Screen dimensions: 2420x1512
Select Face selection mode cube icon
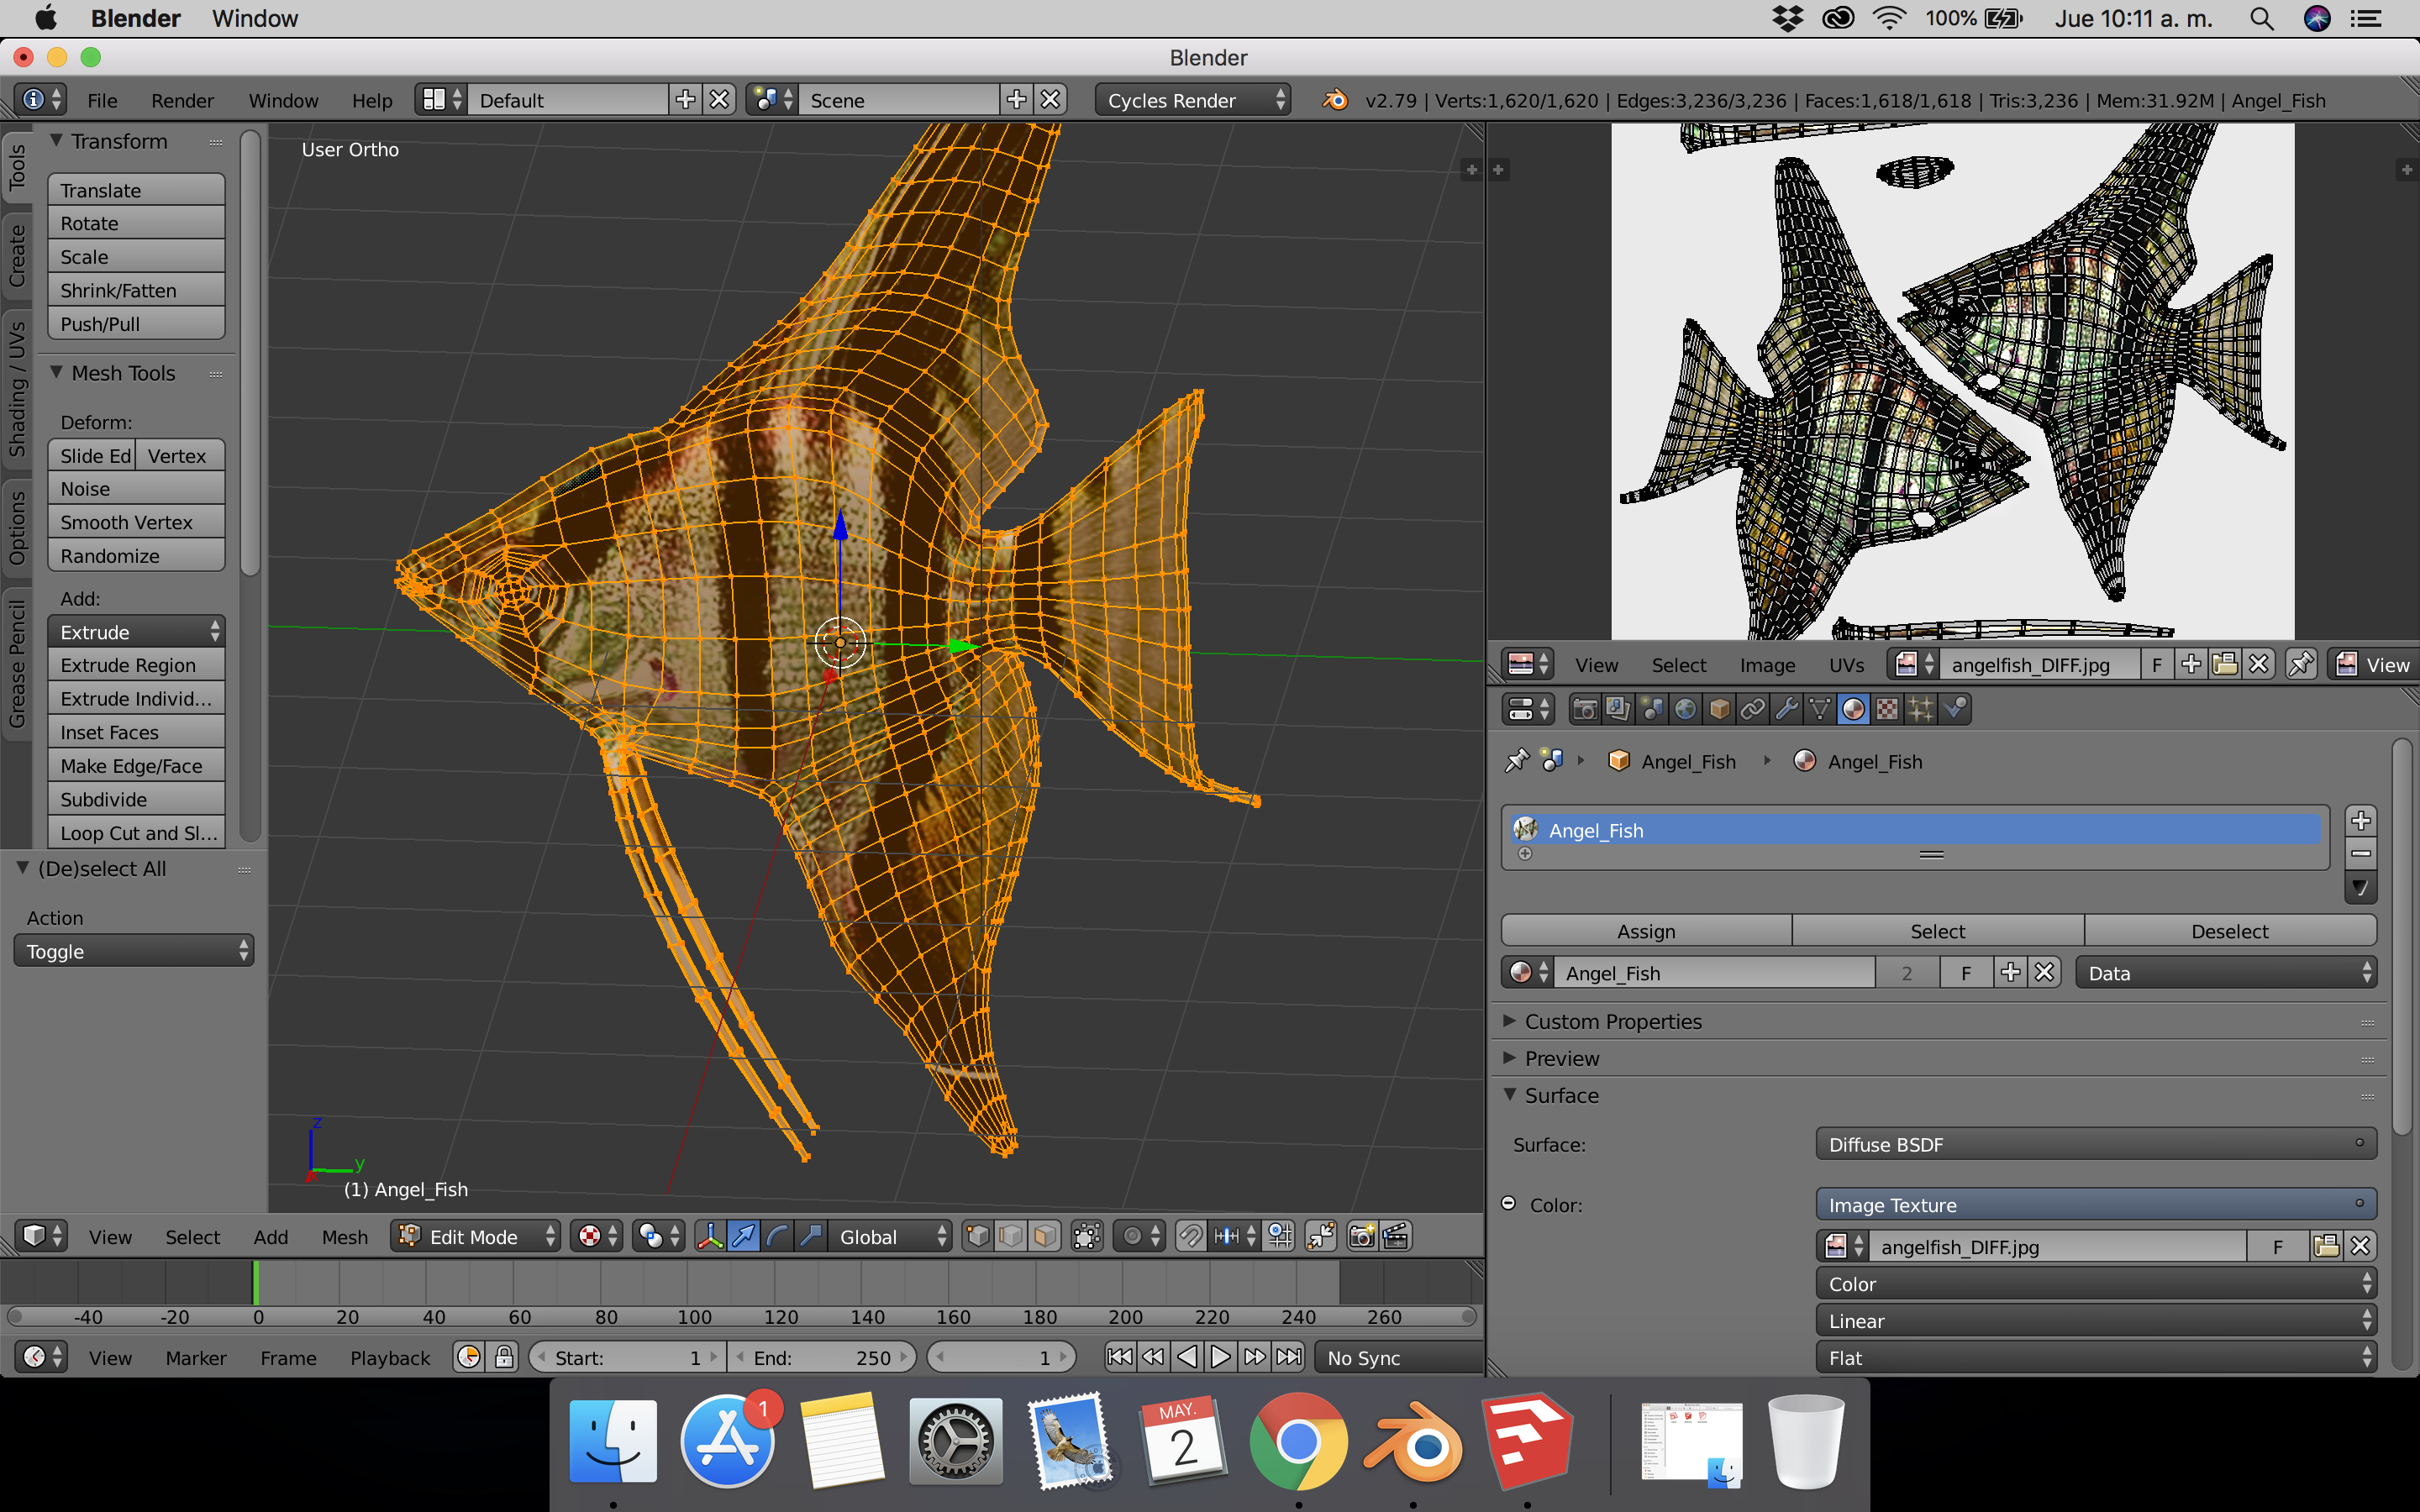pos(1045,1237)
